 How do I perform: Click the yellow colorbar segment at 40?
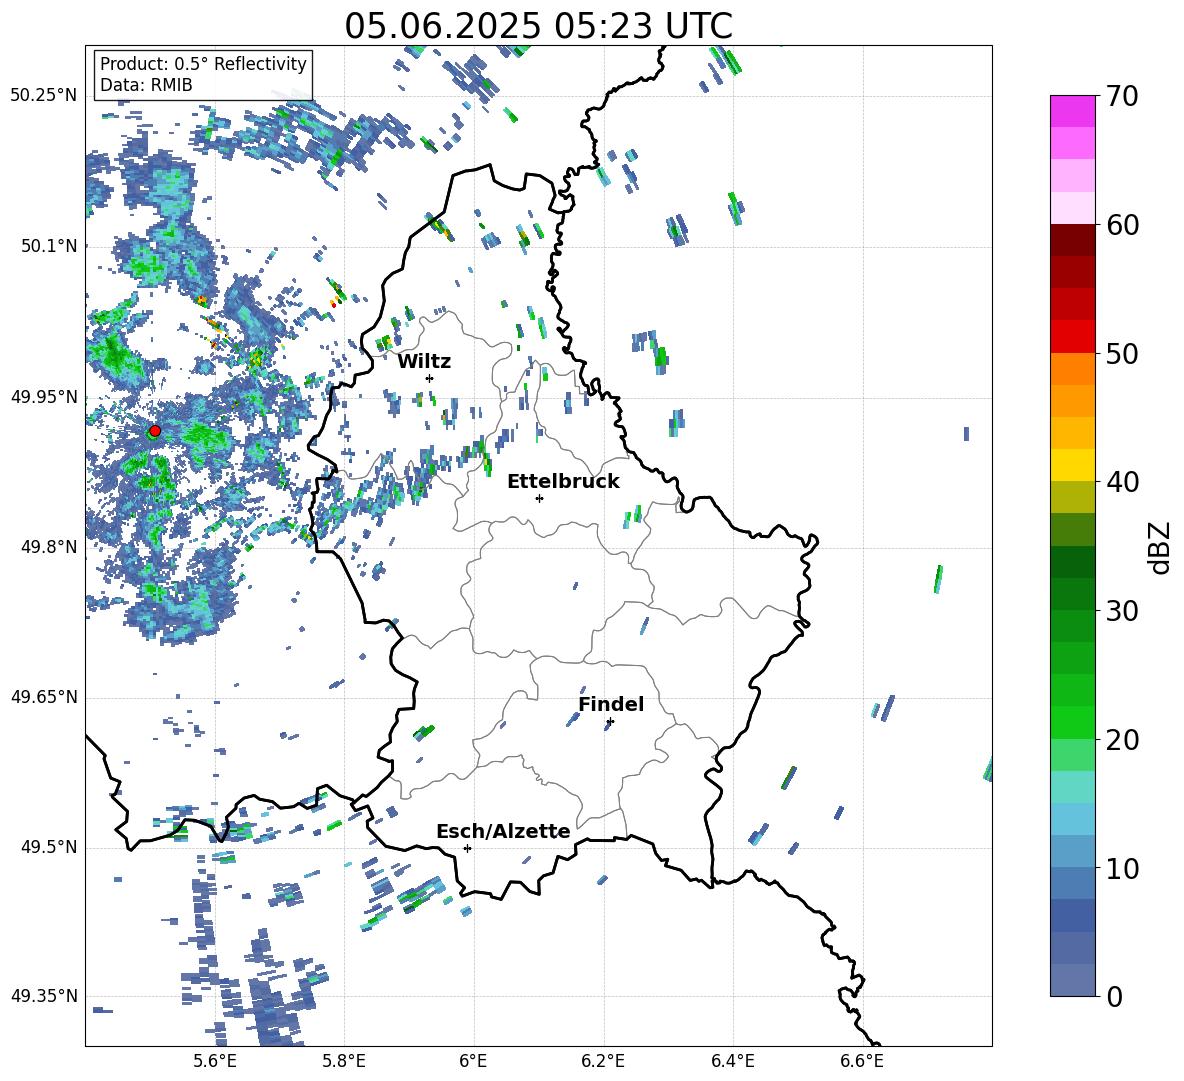point(1072,466)
